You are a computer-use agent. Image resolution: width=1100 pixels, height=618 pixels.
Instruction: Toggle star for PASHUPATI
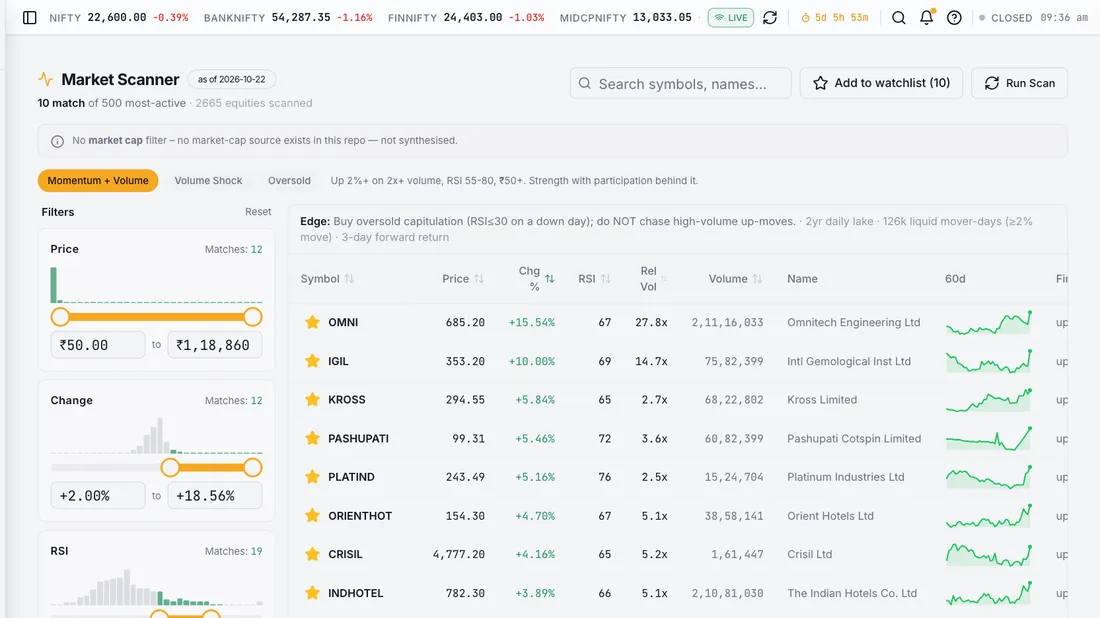click(312, 438)
